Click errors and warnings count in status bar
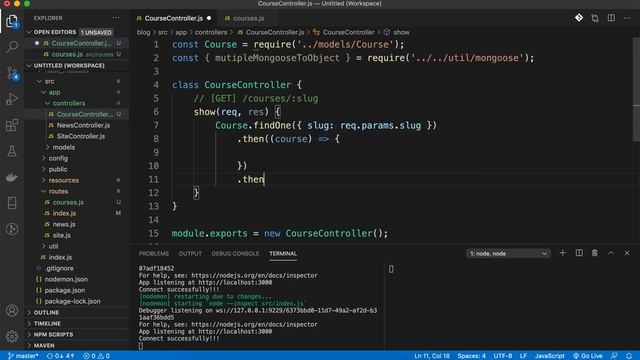Screen dimensions: 640x360 96,356
